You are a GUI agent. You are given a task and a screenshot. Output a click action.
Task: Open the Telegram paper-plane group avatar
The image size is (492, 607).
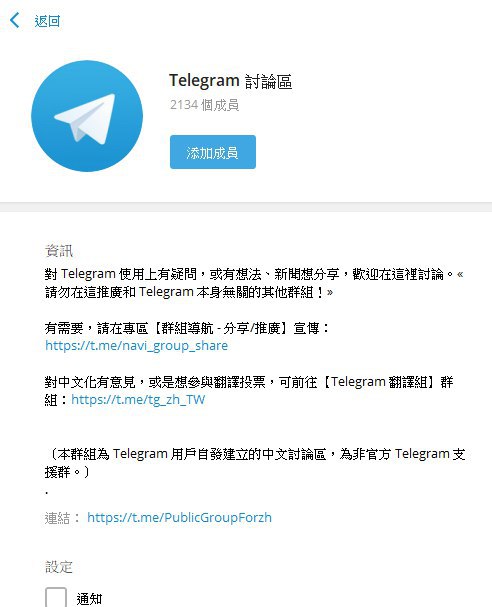87,116
